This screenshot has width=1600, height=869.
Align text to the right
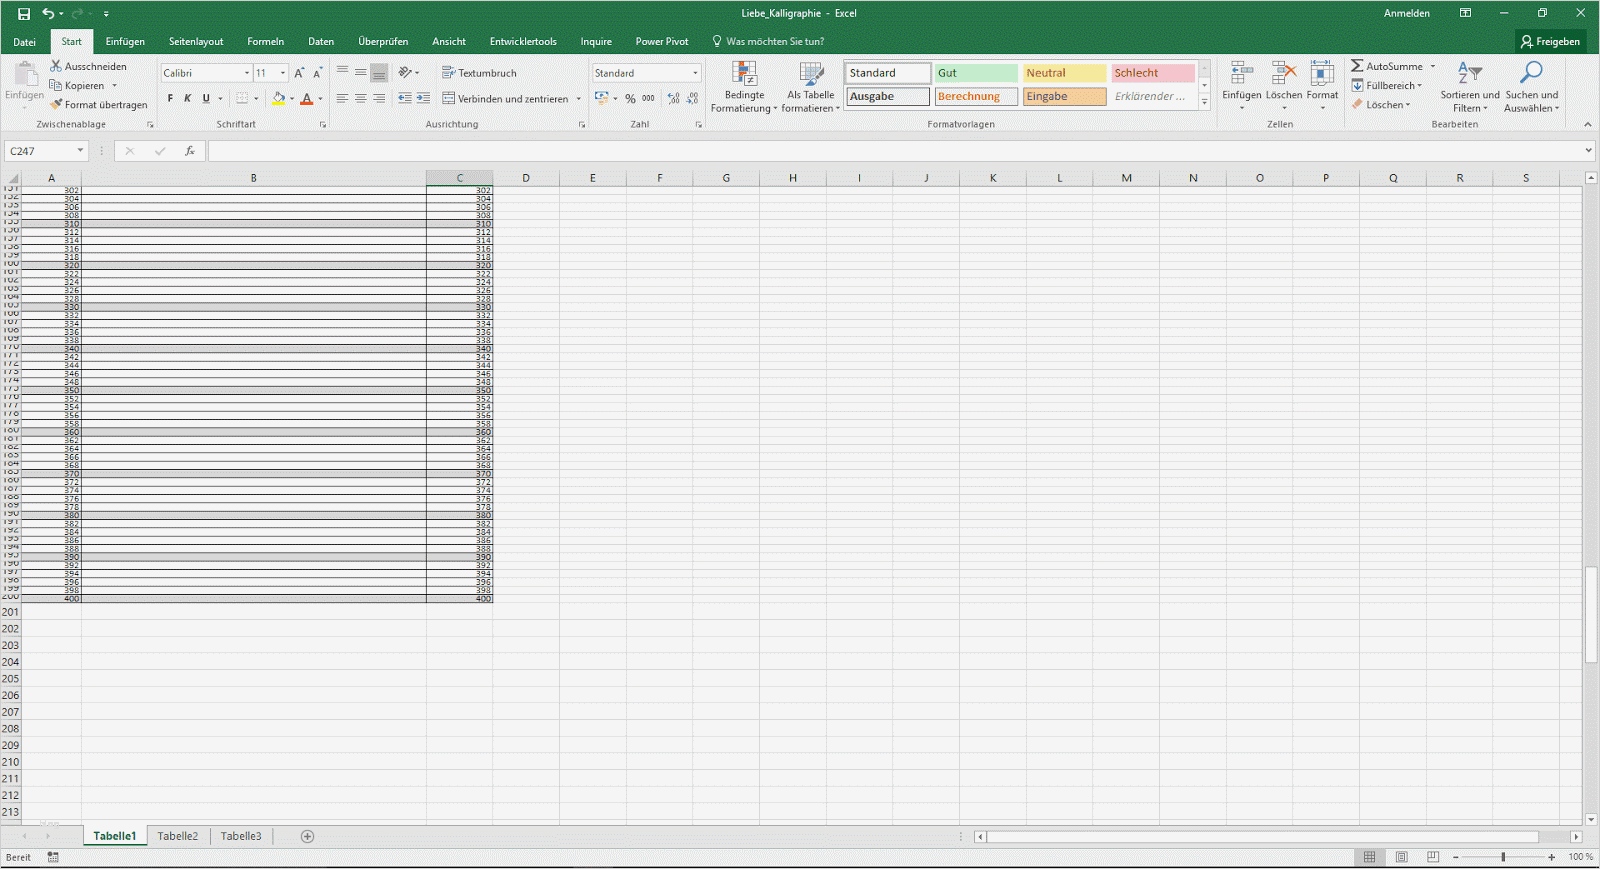(x=379, y=98)
